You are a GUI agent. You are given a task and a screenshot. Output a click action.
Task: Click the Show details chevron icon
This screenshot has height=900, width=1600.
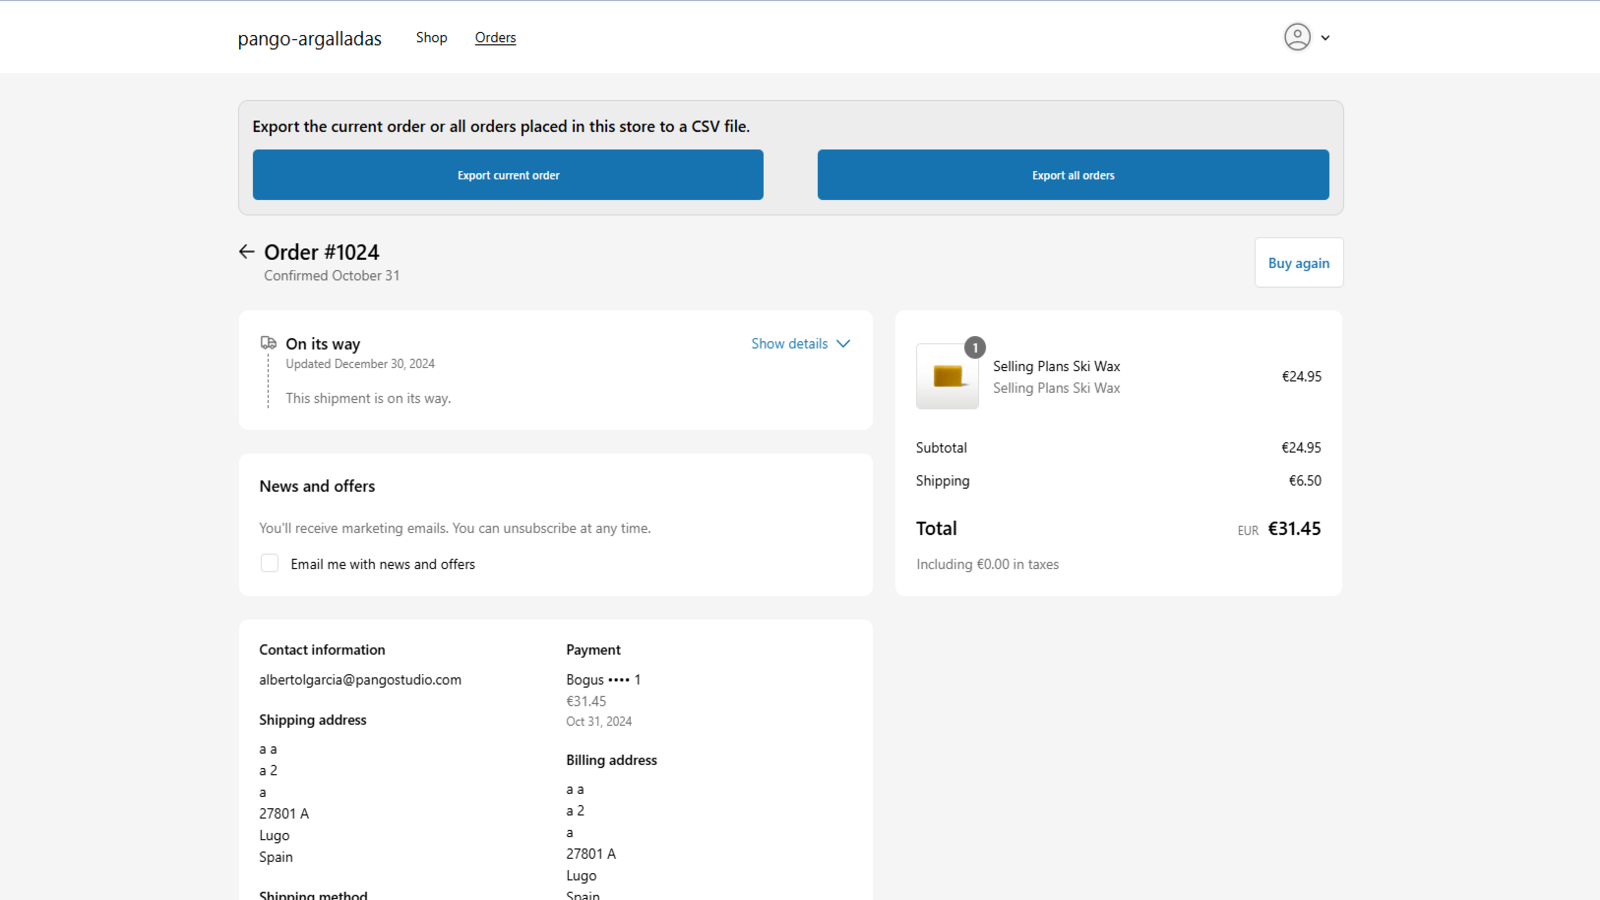(843, 343)
